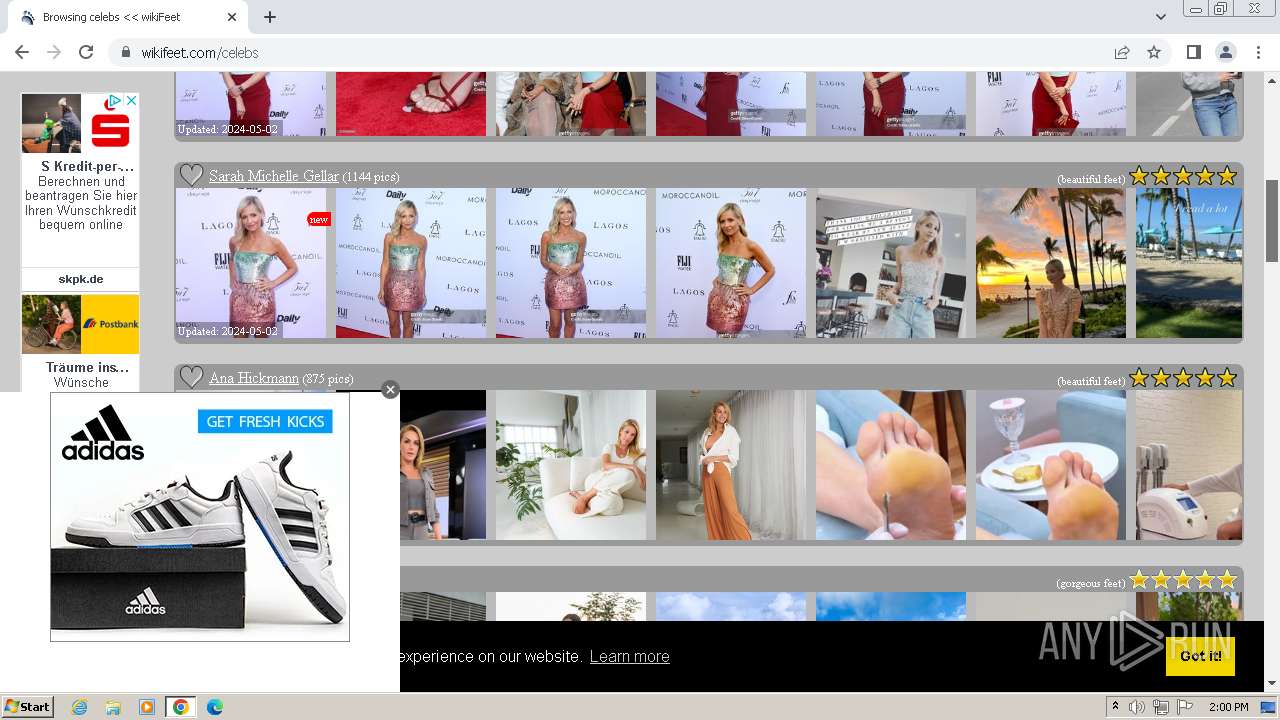
Task: View site information lock icon
Action: (126, 52)
